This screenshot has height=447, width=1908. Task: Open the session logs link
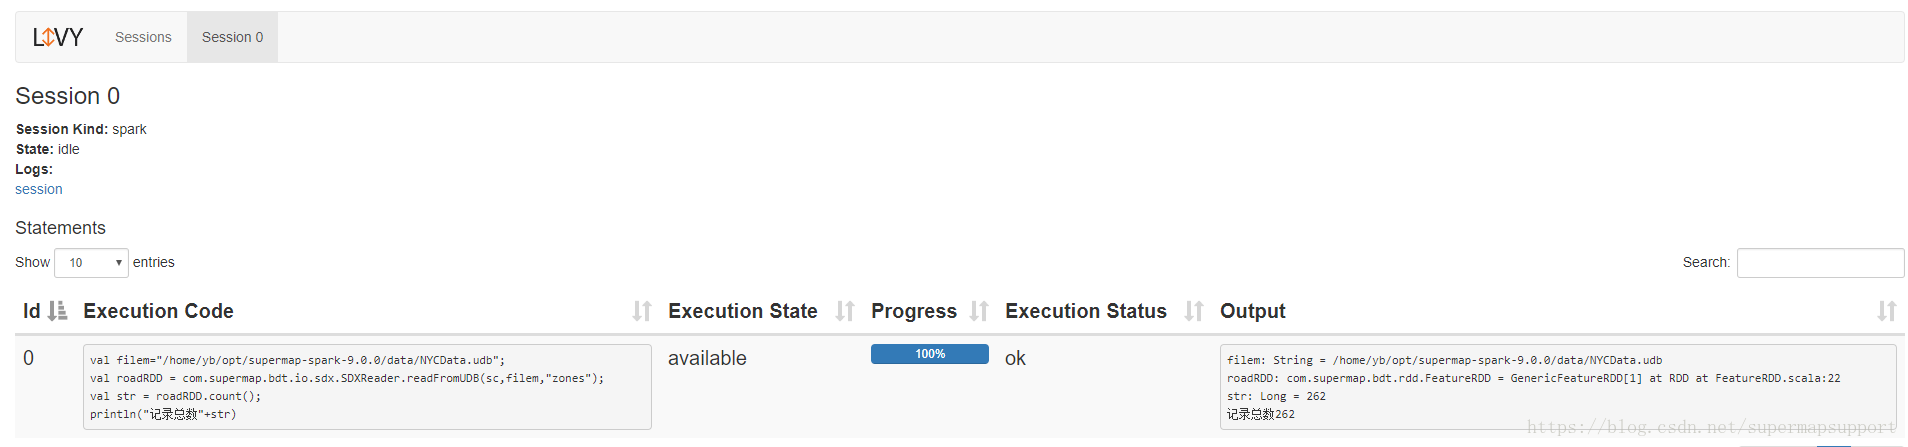(x=38, y=189)
